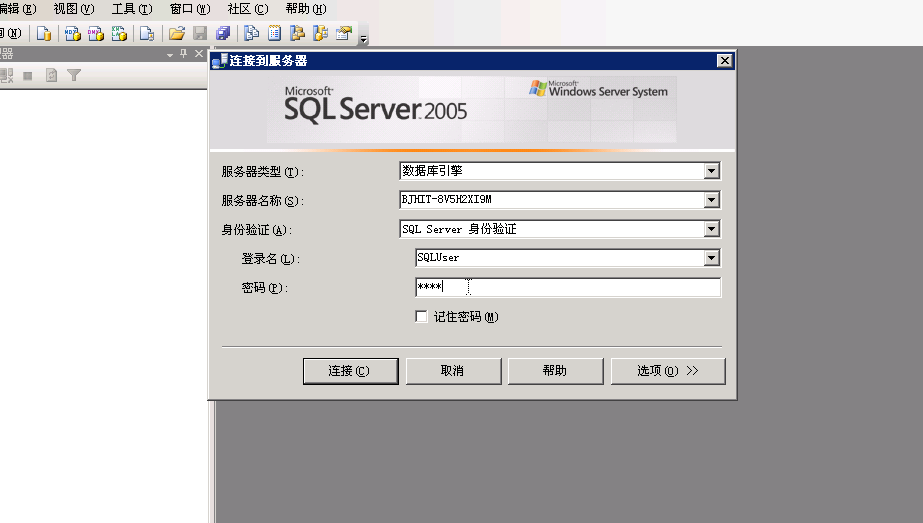Enable the 记住密码(M) checkbox
Image resolution: width=923 pixels, height=523 pixels.
421,317
